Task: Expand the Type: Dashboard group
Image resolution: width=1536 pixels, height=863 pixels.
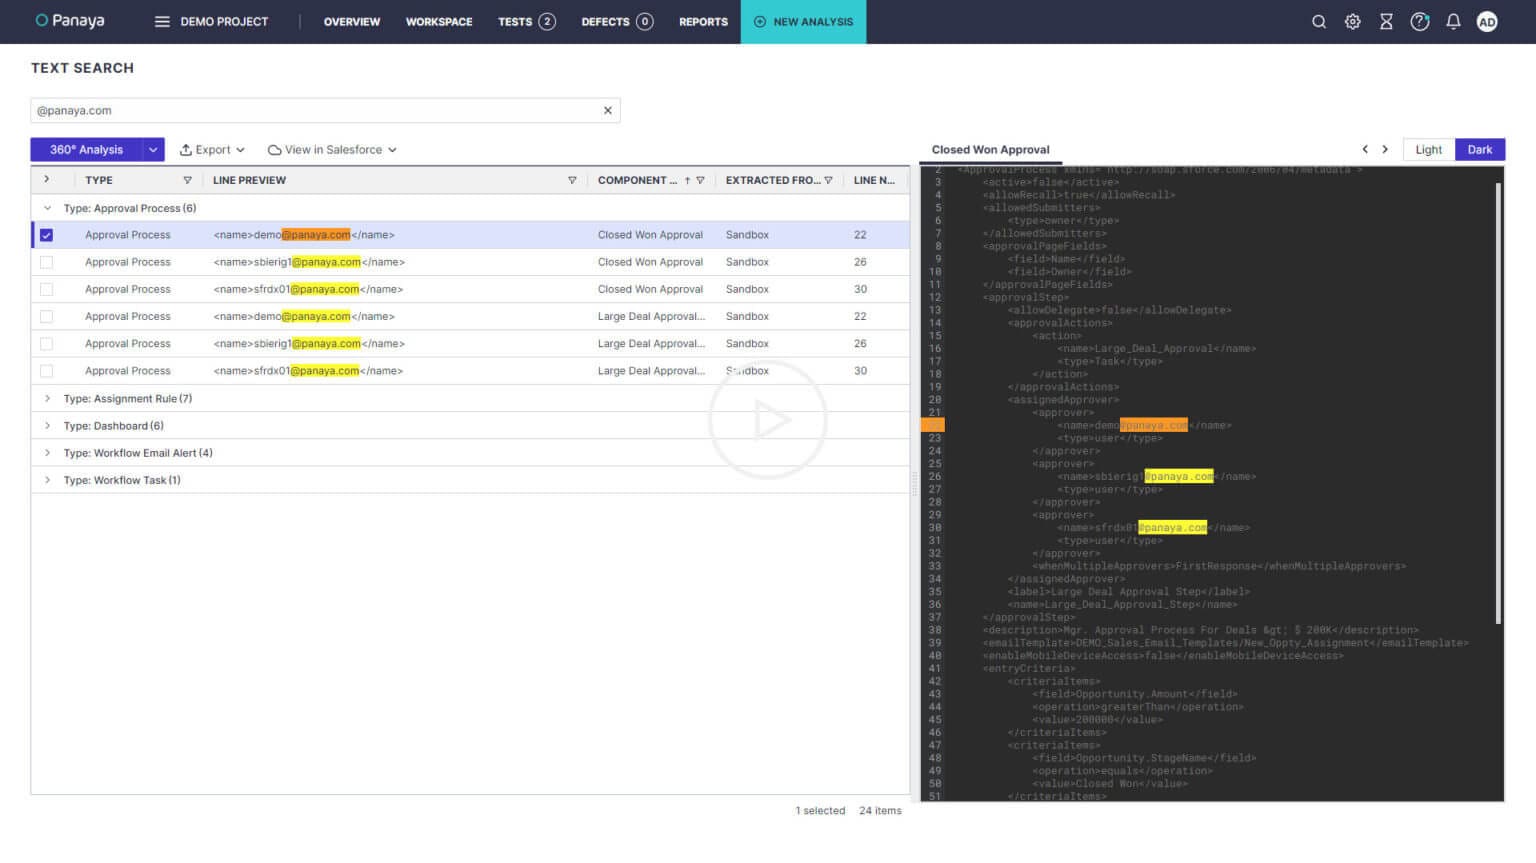Action: click(x=47, y=425)
